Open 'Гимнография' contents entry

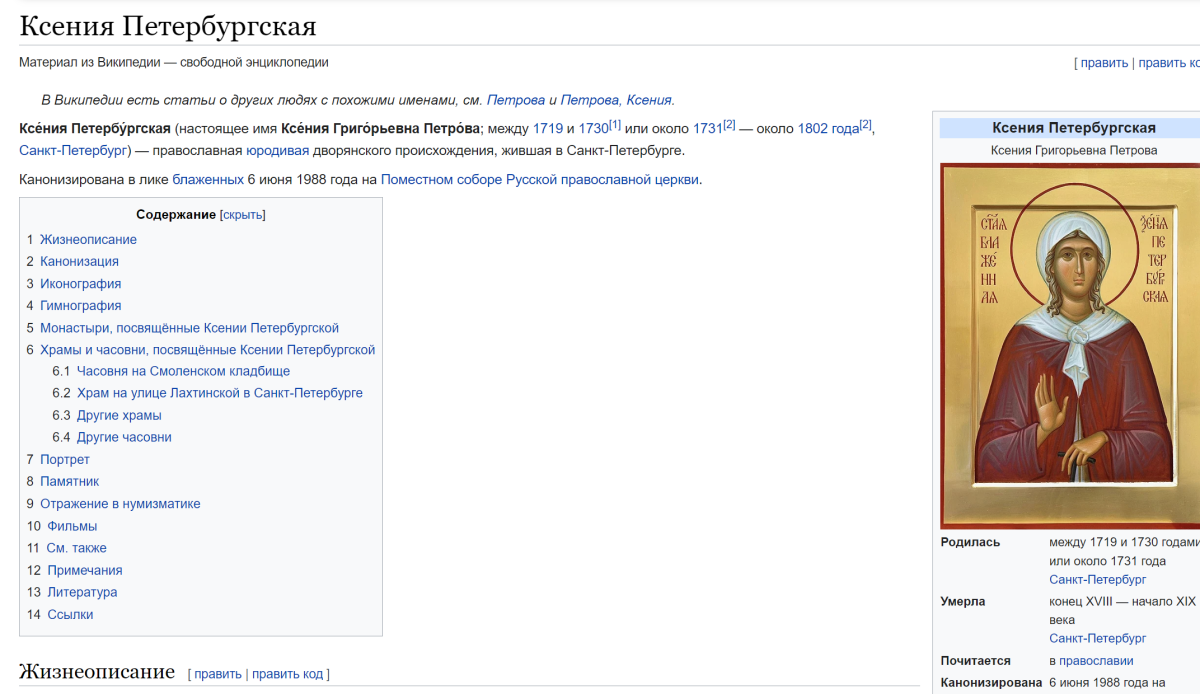point(80,306)
